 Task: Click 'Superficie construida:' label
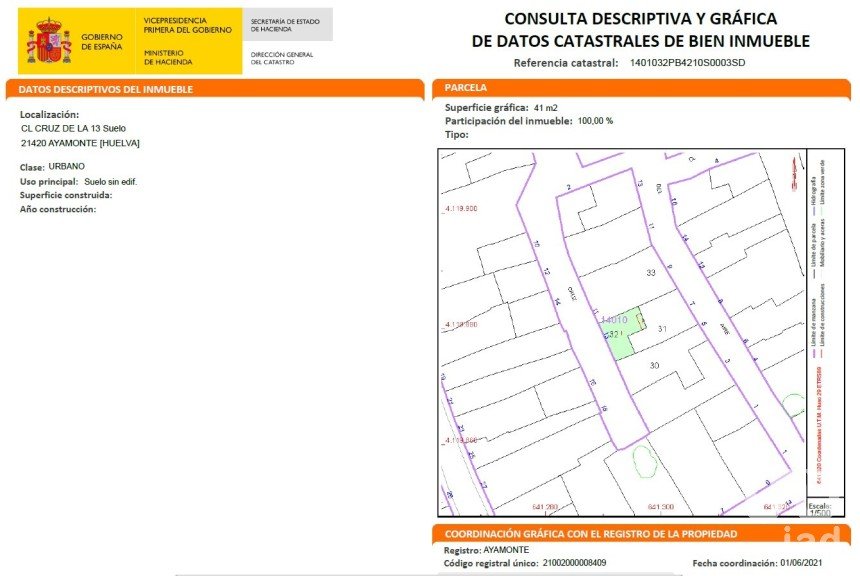66,195
